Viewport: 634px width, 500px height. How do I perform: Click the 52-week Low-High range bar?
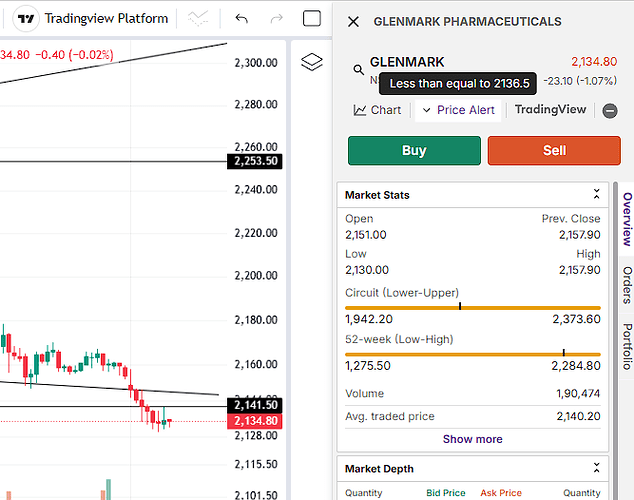(x=473, y=354)
